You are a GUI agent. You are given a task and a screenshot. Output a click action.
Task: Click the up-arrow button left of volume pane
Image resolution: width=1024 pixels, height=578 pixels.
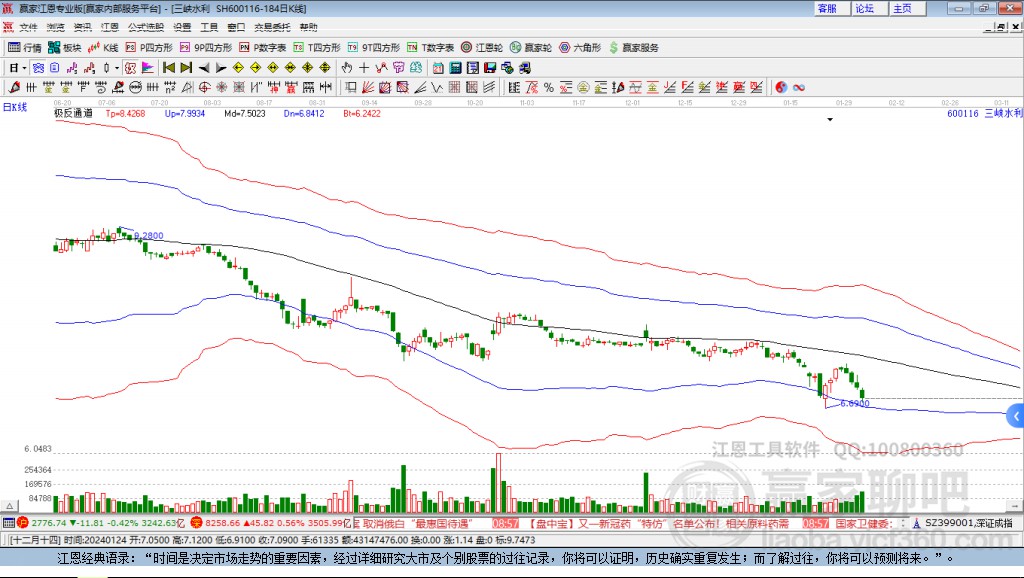point(9,506)
